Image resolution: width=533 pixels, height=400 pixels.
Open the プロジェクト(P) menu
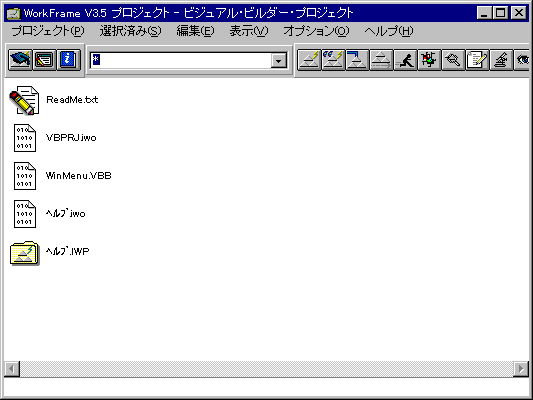[x=48, y=31]
